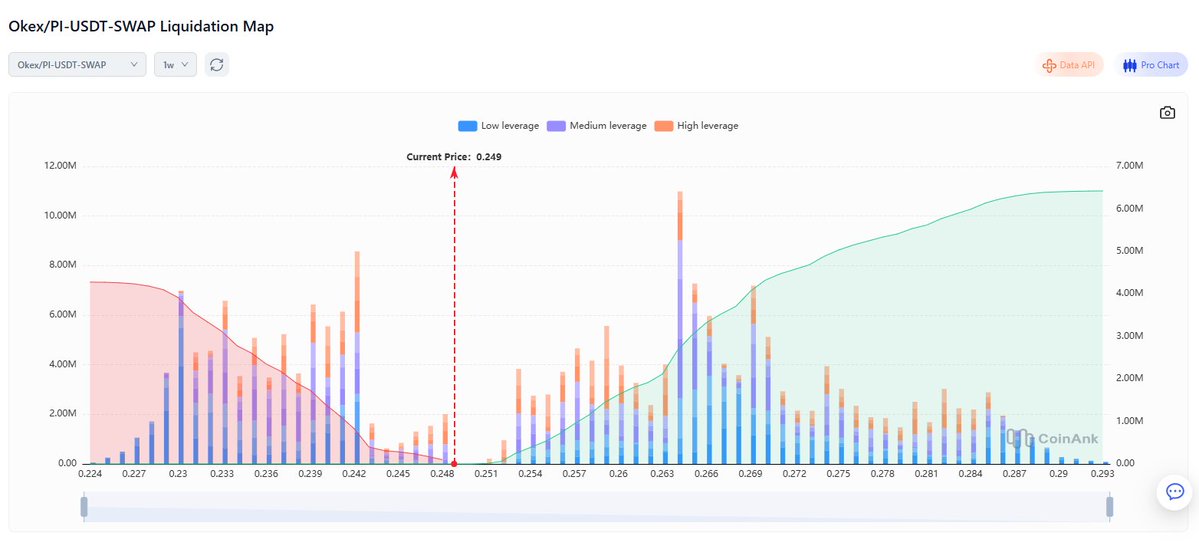Screen dimensions: 1199x546
Task: Toggle the High leverage legend series
Action: click(x=696, y=125)
